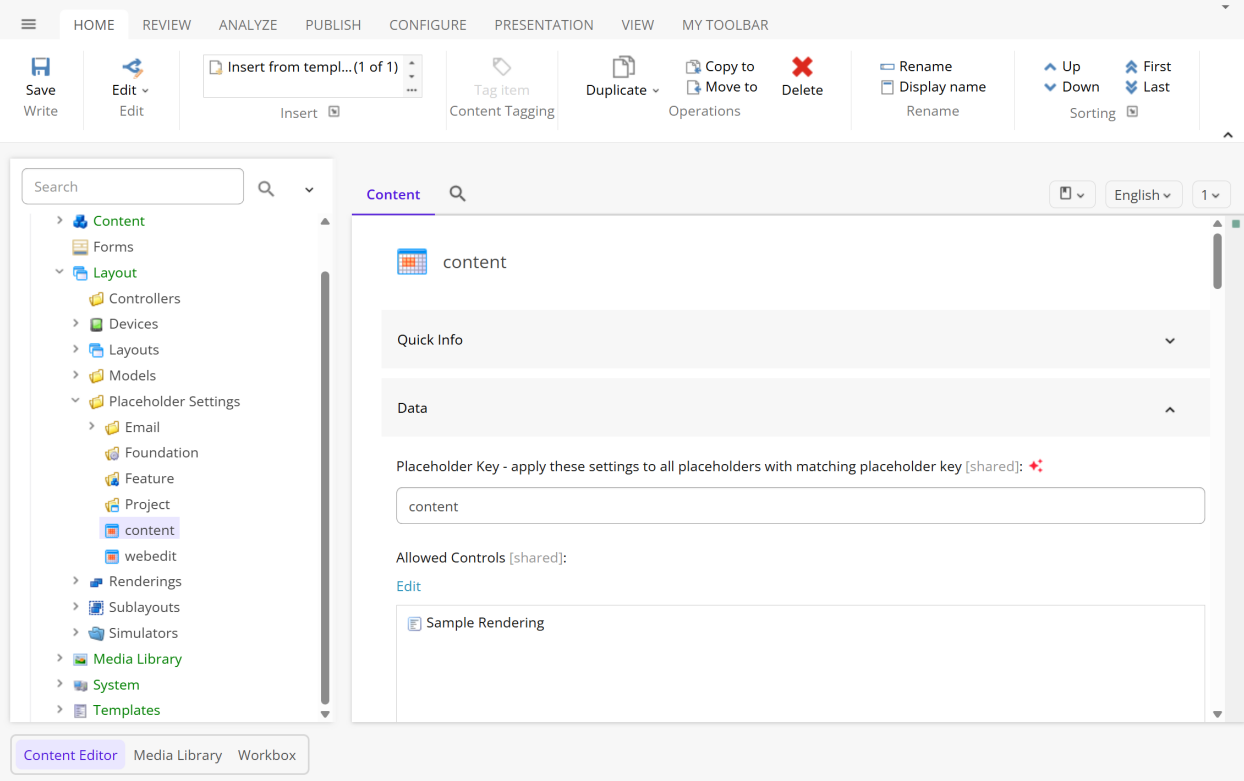This screenshot has height=781, width=1244.
Task: Click Insert from template list more button
Action: click(x=412, y=90)
